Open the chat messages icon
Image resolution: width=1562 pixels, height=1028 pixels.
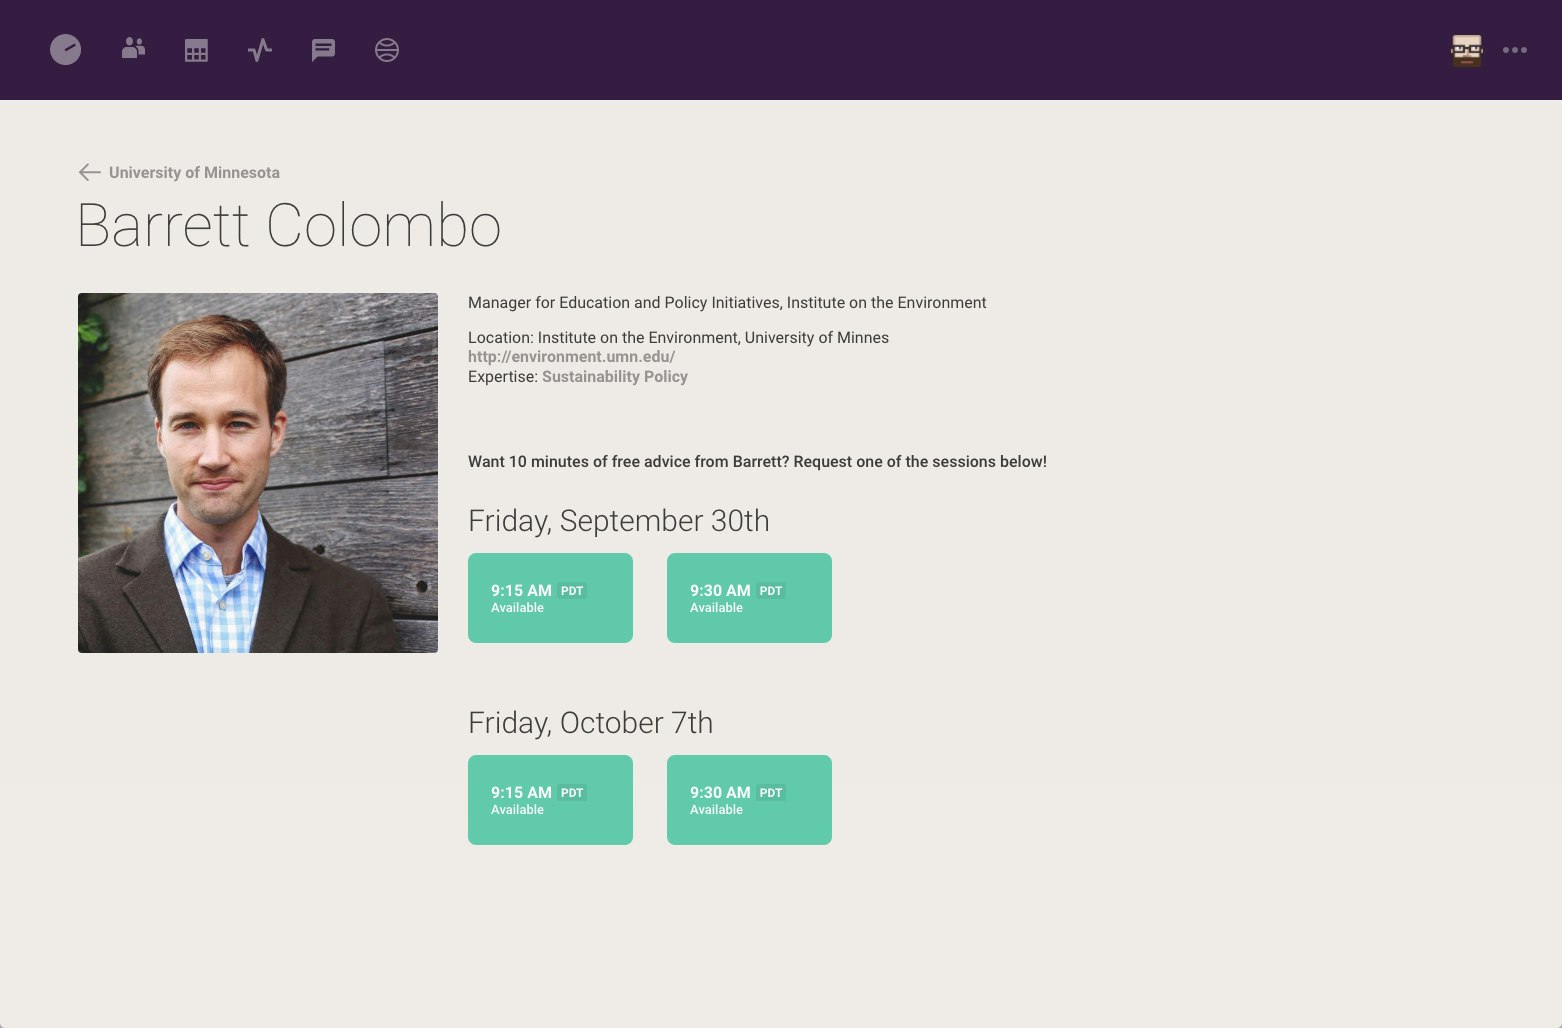coord(323,50)
